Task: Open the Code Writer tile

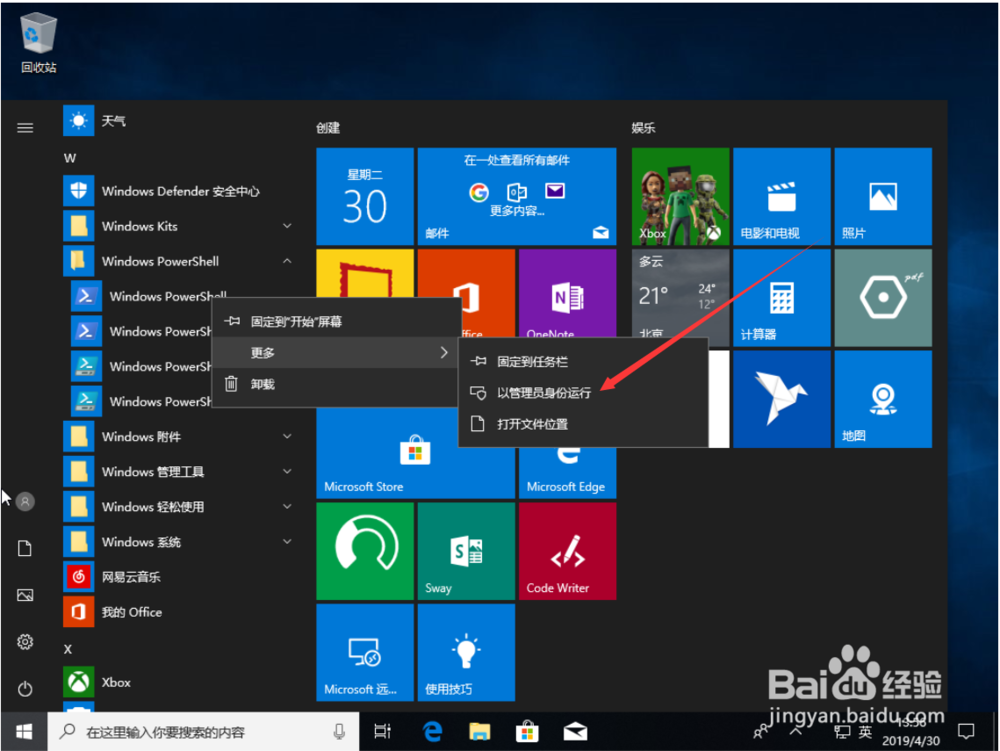Action: click(567, 551)
